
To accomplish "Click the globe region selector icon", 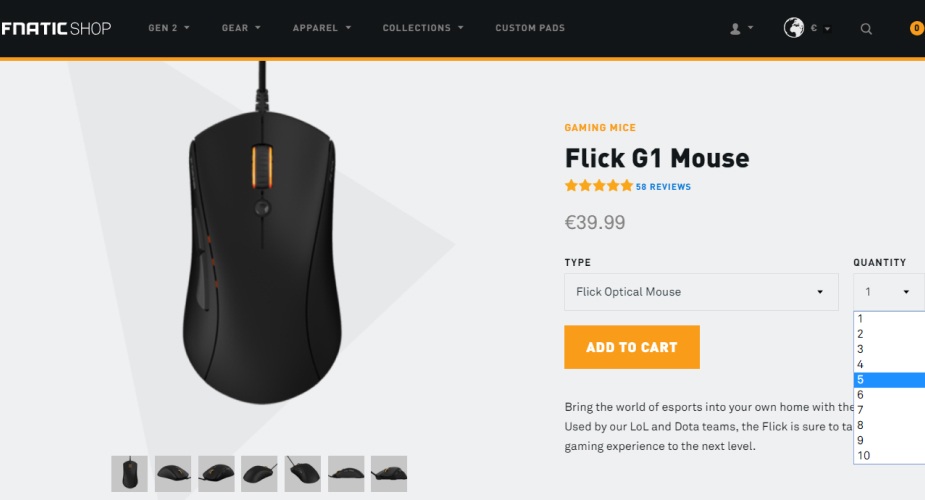I will pyautogui.click(x=793, y=28).
